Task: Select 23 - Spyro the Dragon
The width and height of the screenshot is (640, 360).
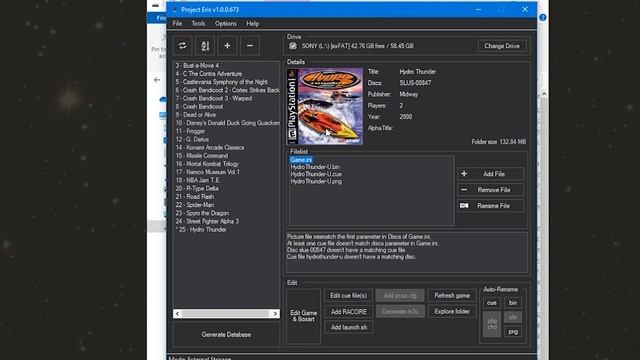Action: [x=202, y=213]
